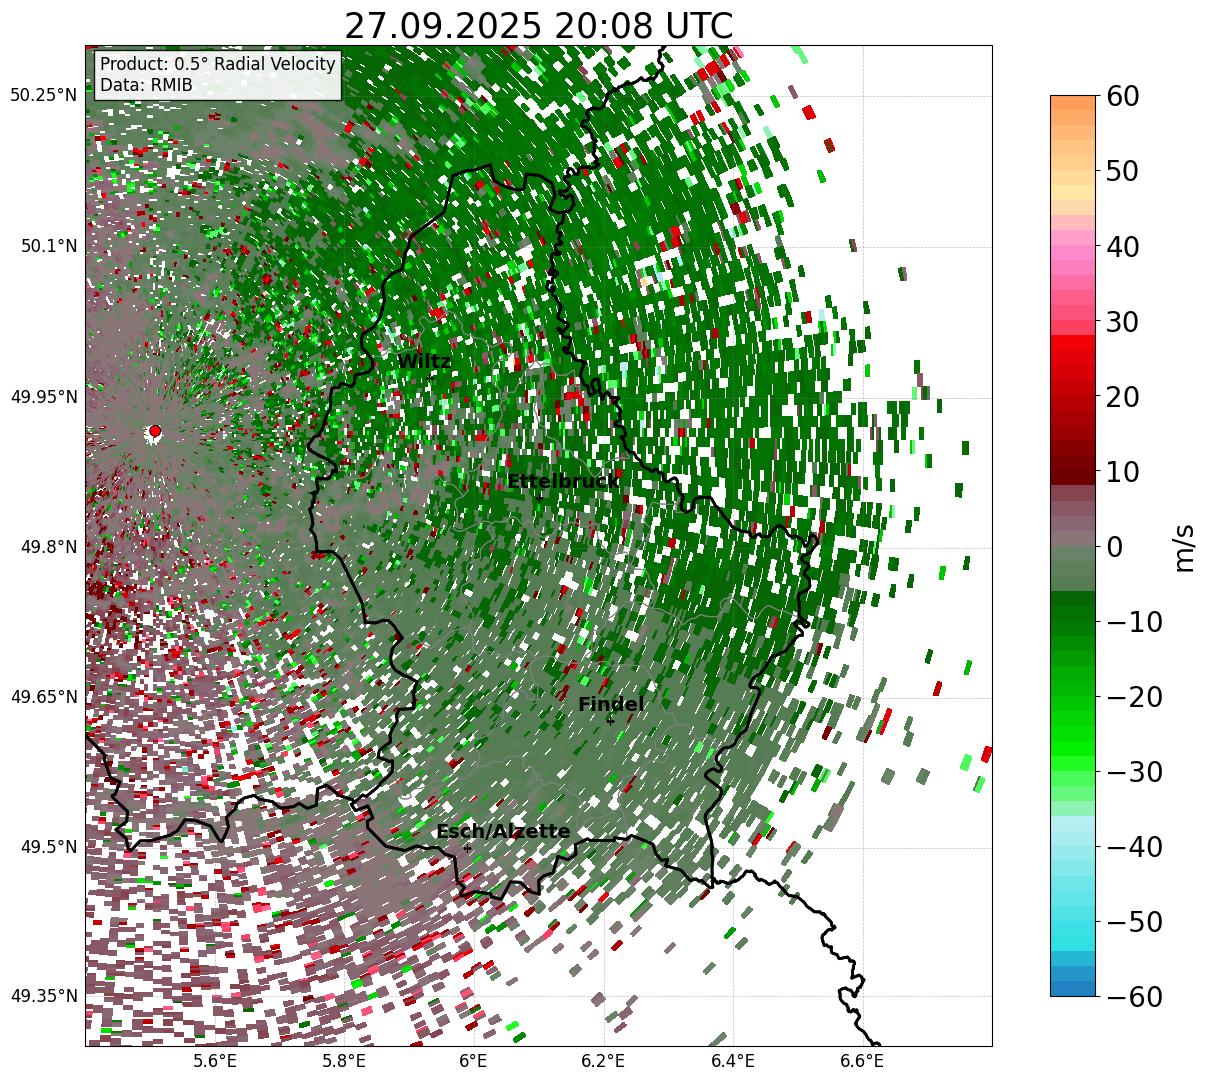Click the colorbar −60 tick label

pos(1134,997)
